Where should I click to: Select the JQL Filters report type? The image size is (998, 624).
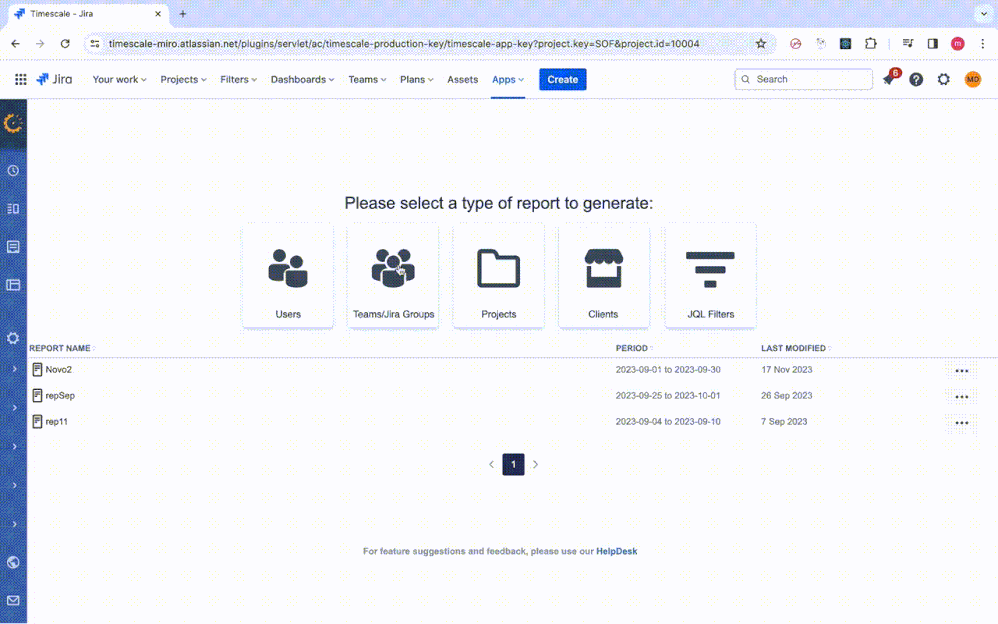[710, 275]
